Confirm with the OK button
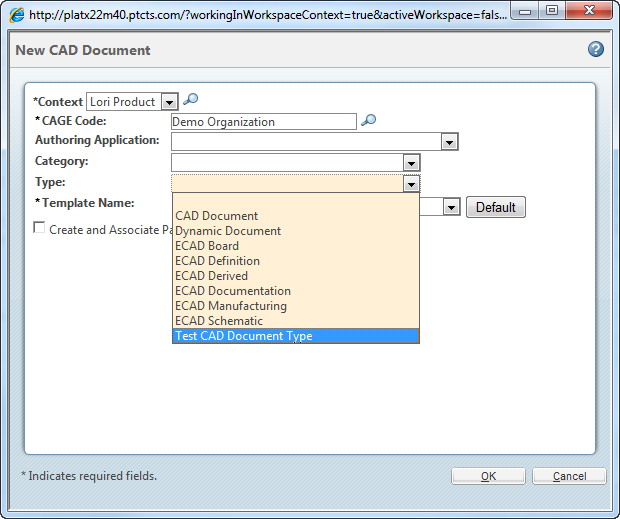 coord(488,476)
